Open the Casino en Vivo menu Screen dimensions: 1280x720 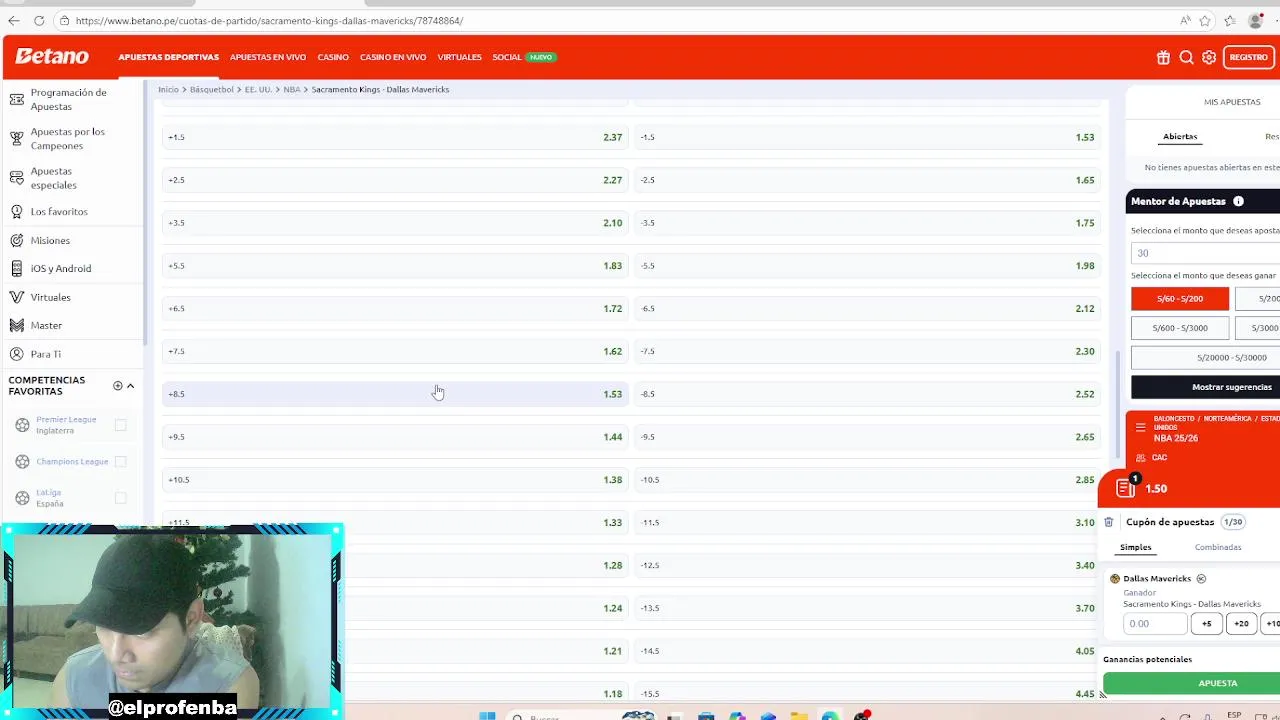(393, 57)
